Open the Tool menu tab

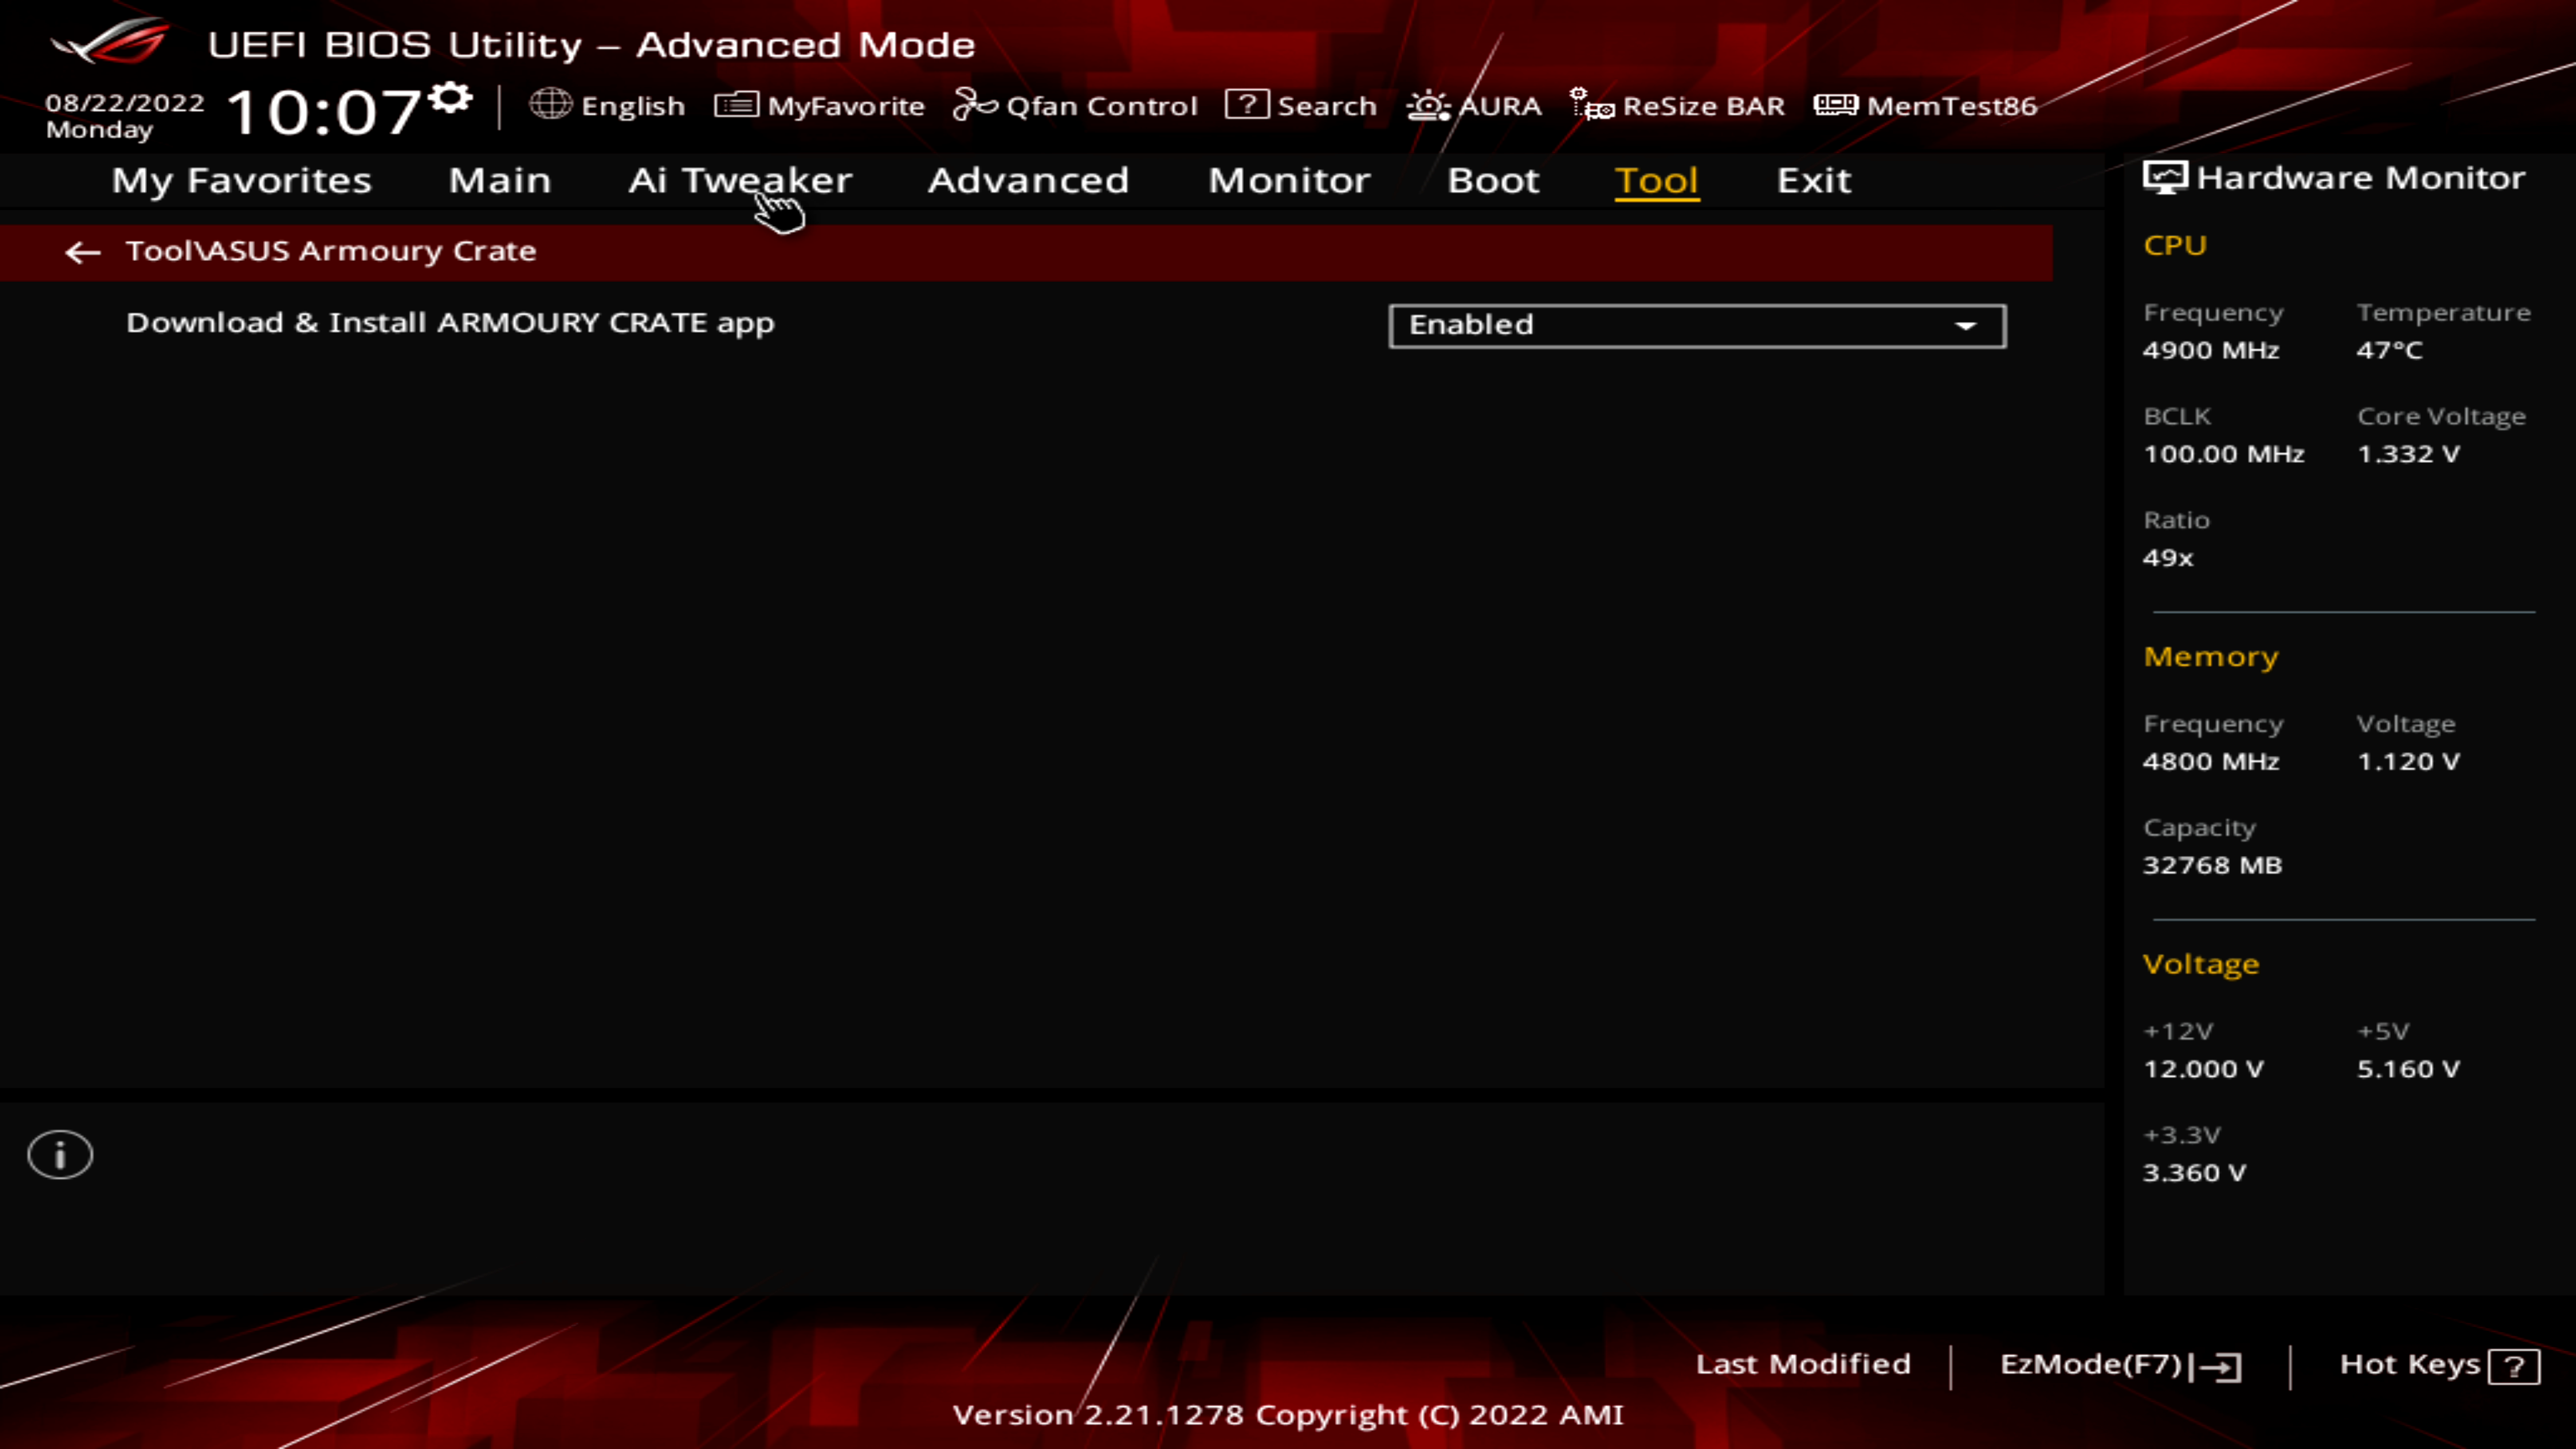pos(1656,178)
